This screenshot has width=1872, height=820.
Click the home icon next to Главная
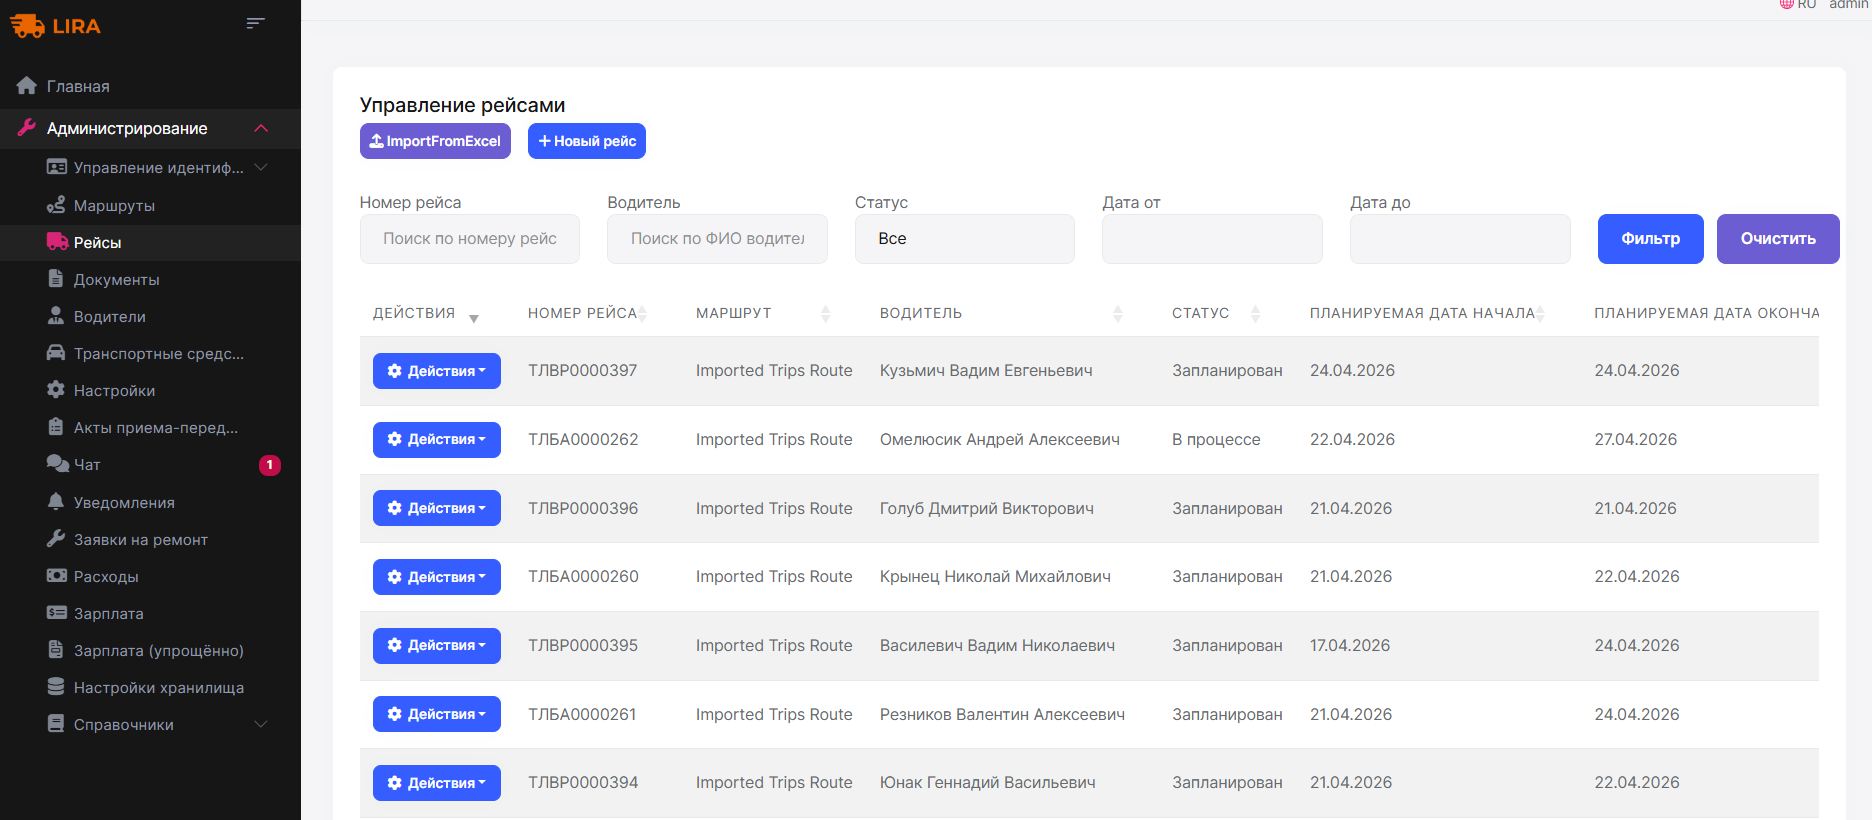(27, 86)
